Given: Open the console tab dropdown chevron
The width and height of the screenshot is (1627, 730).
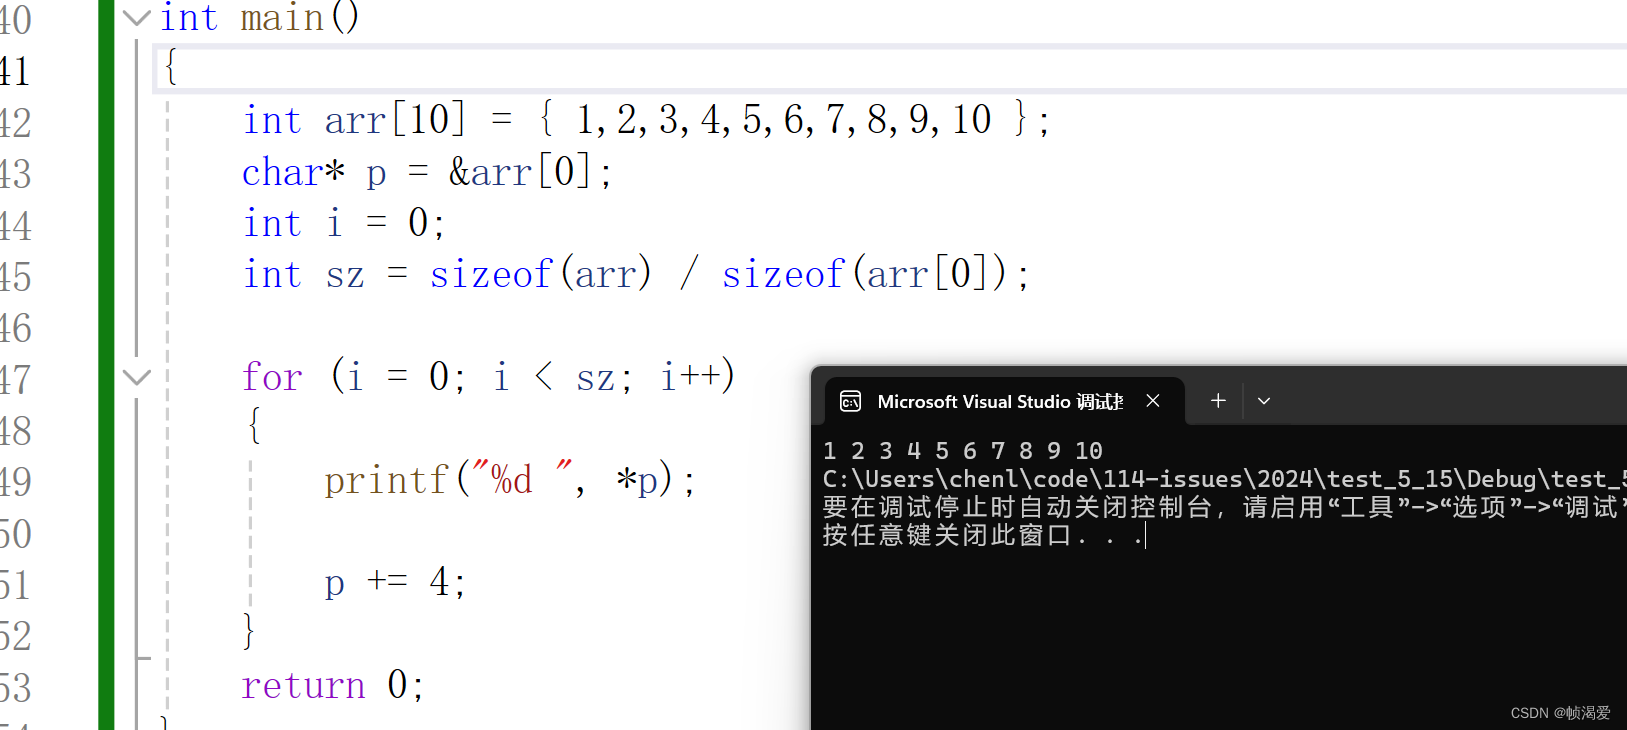Looking at the screenshot, I should coord(1264,401).
